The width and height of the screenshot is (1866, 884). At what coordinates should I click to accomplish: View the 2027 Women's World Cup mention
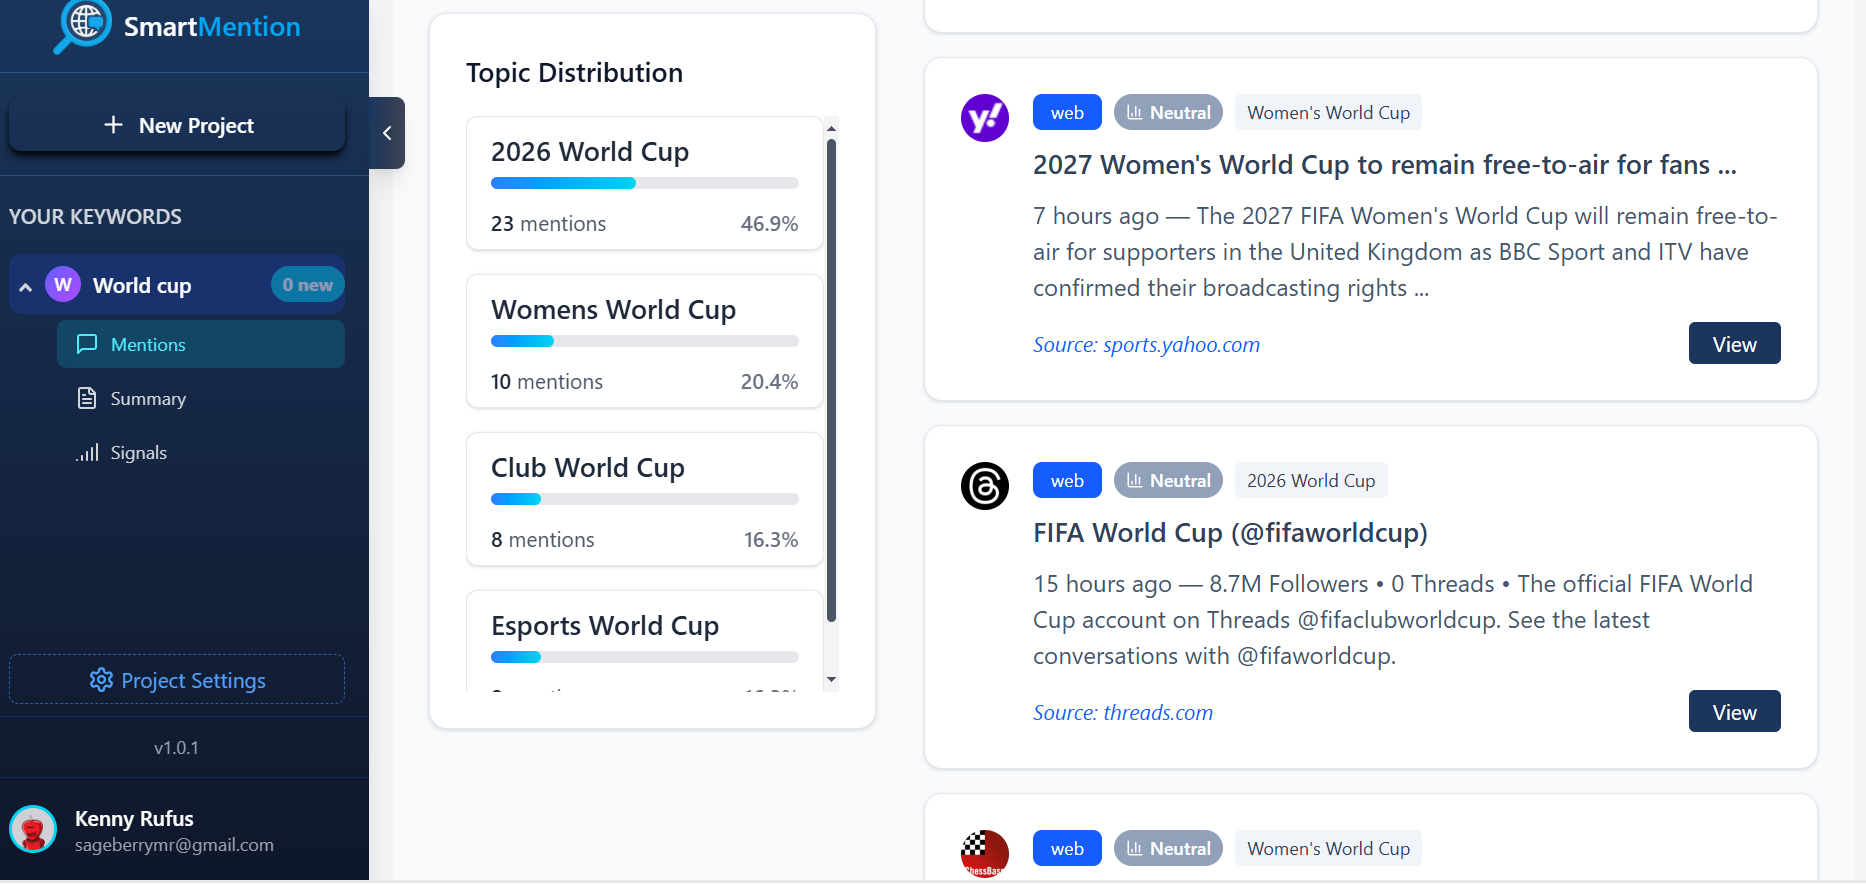coord(1734,344)
